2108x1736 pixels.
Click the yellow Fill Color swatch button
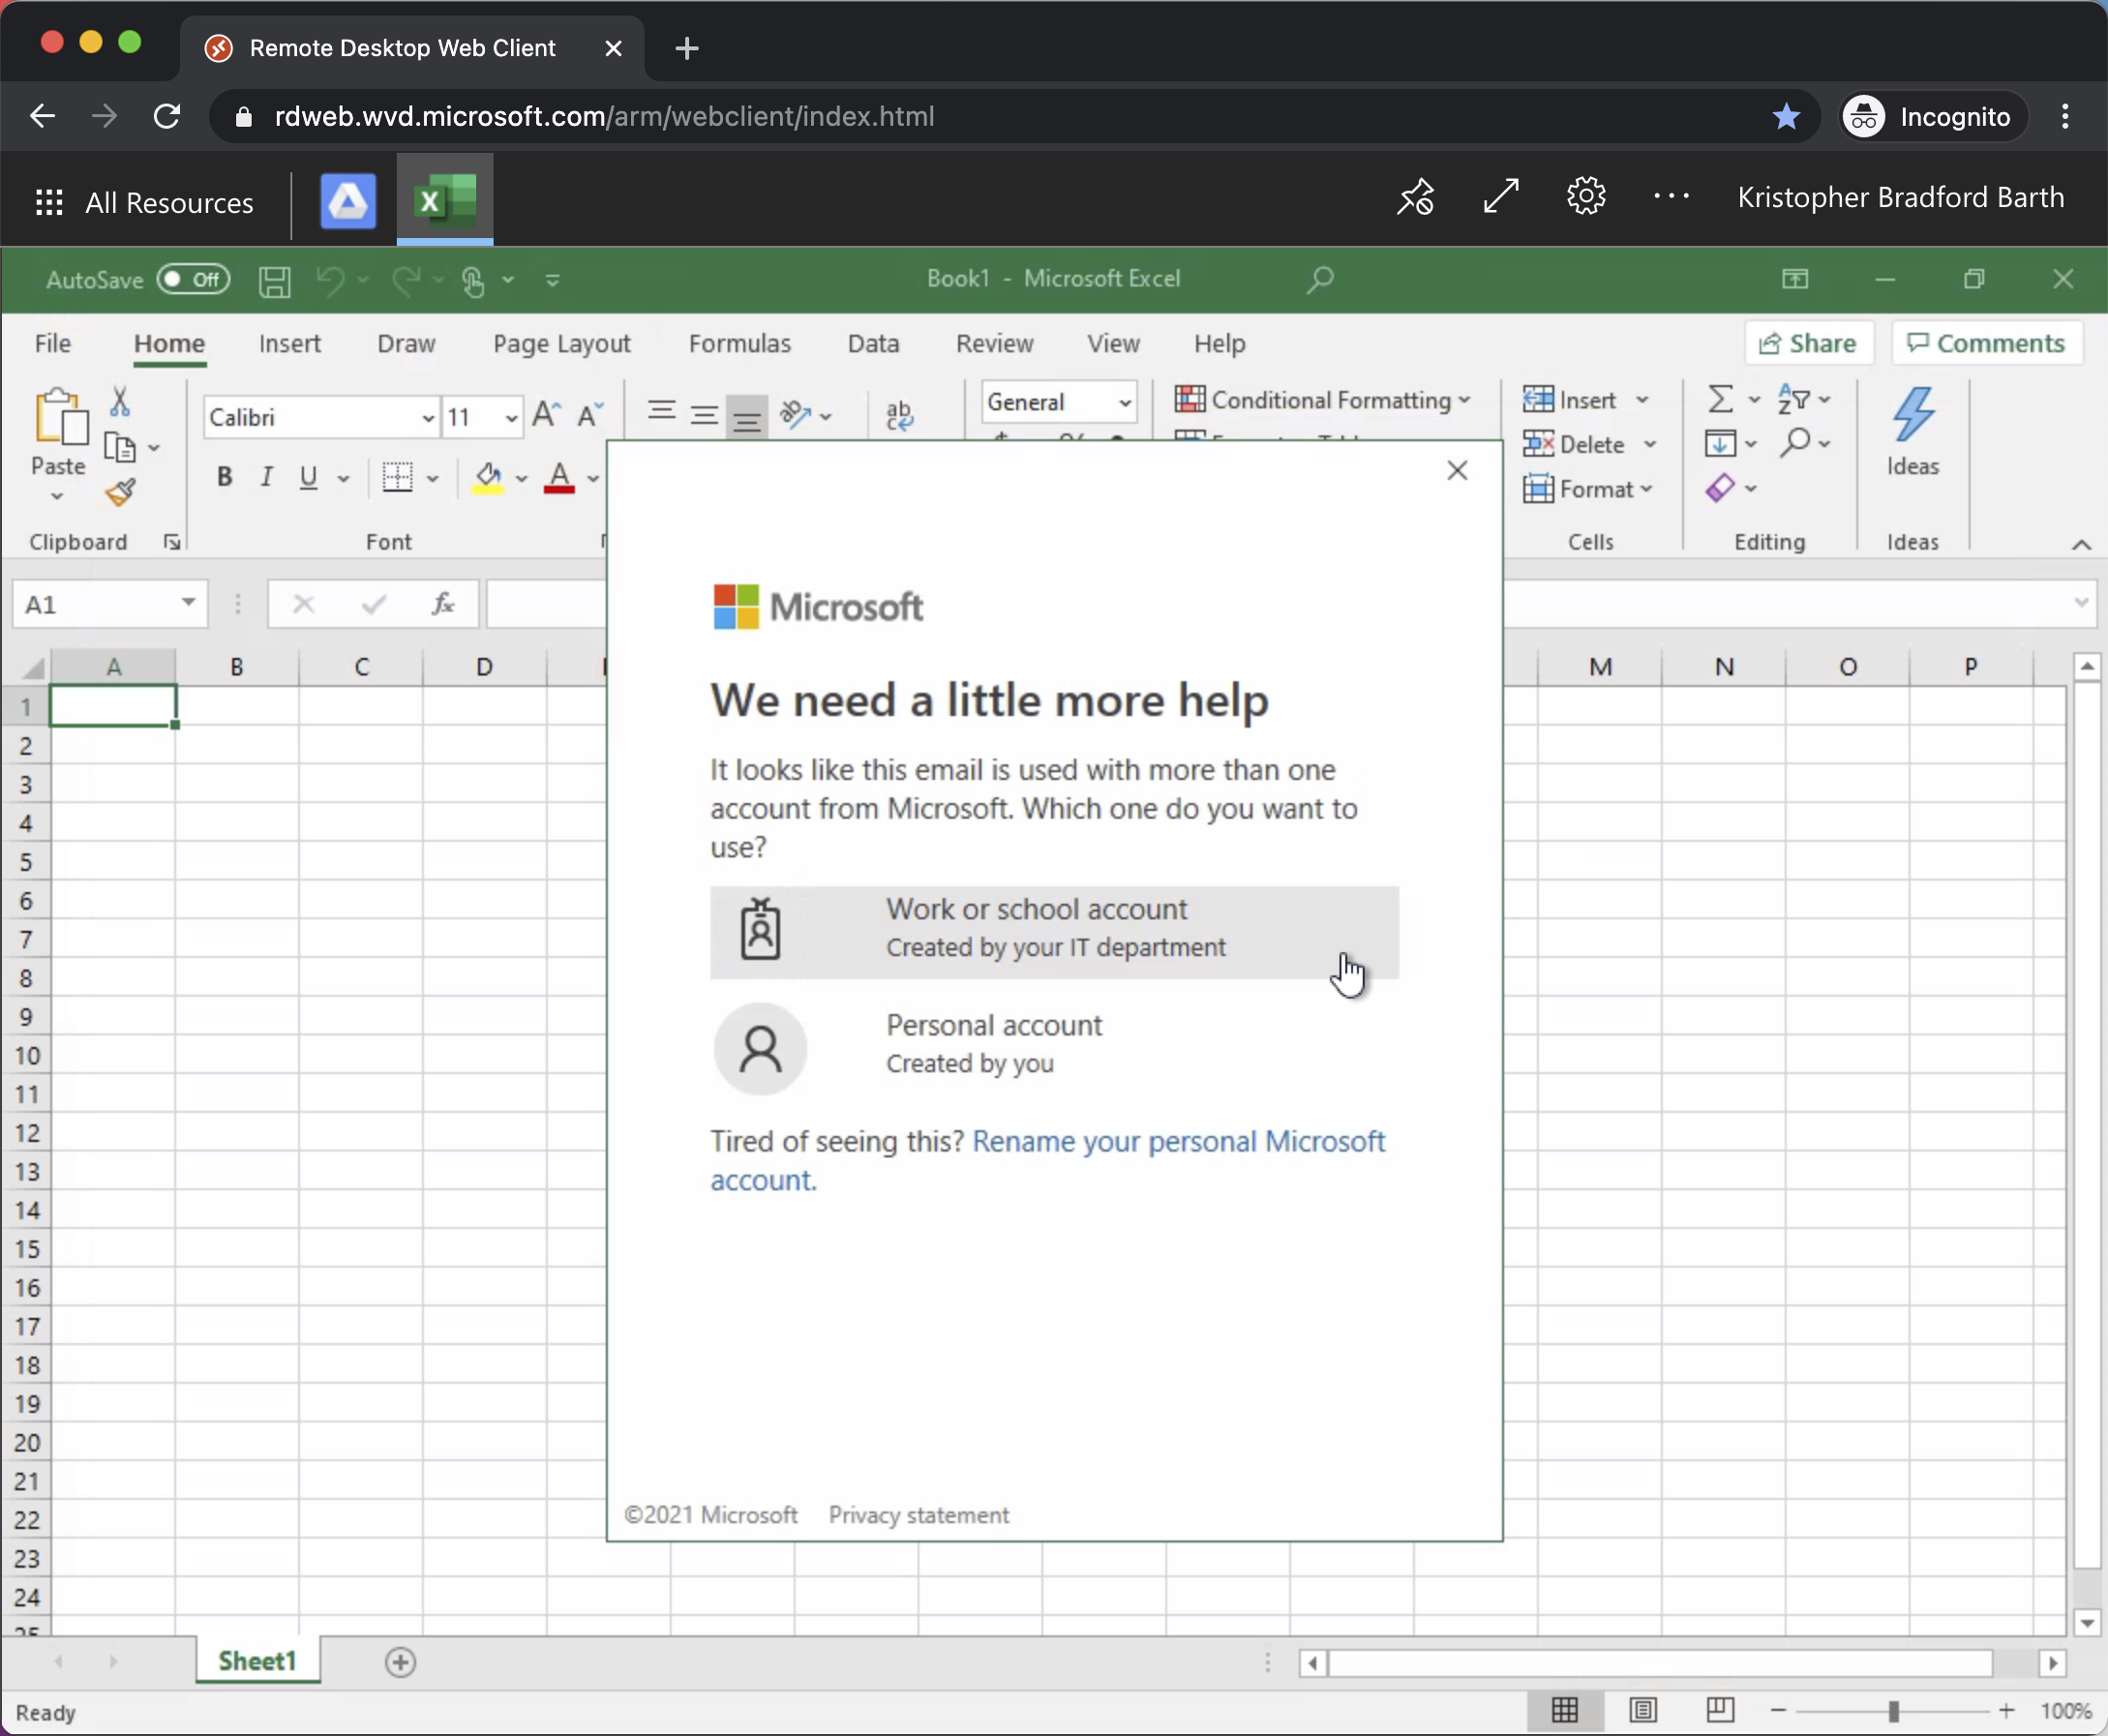coord(489,478)
